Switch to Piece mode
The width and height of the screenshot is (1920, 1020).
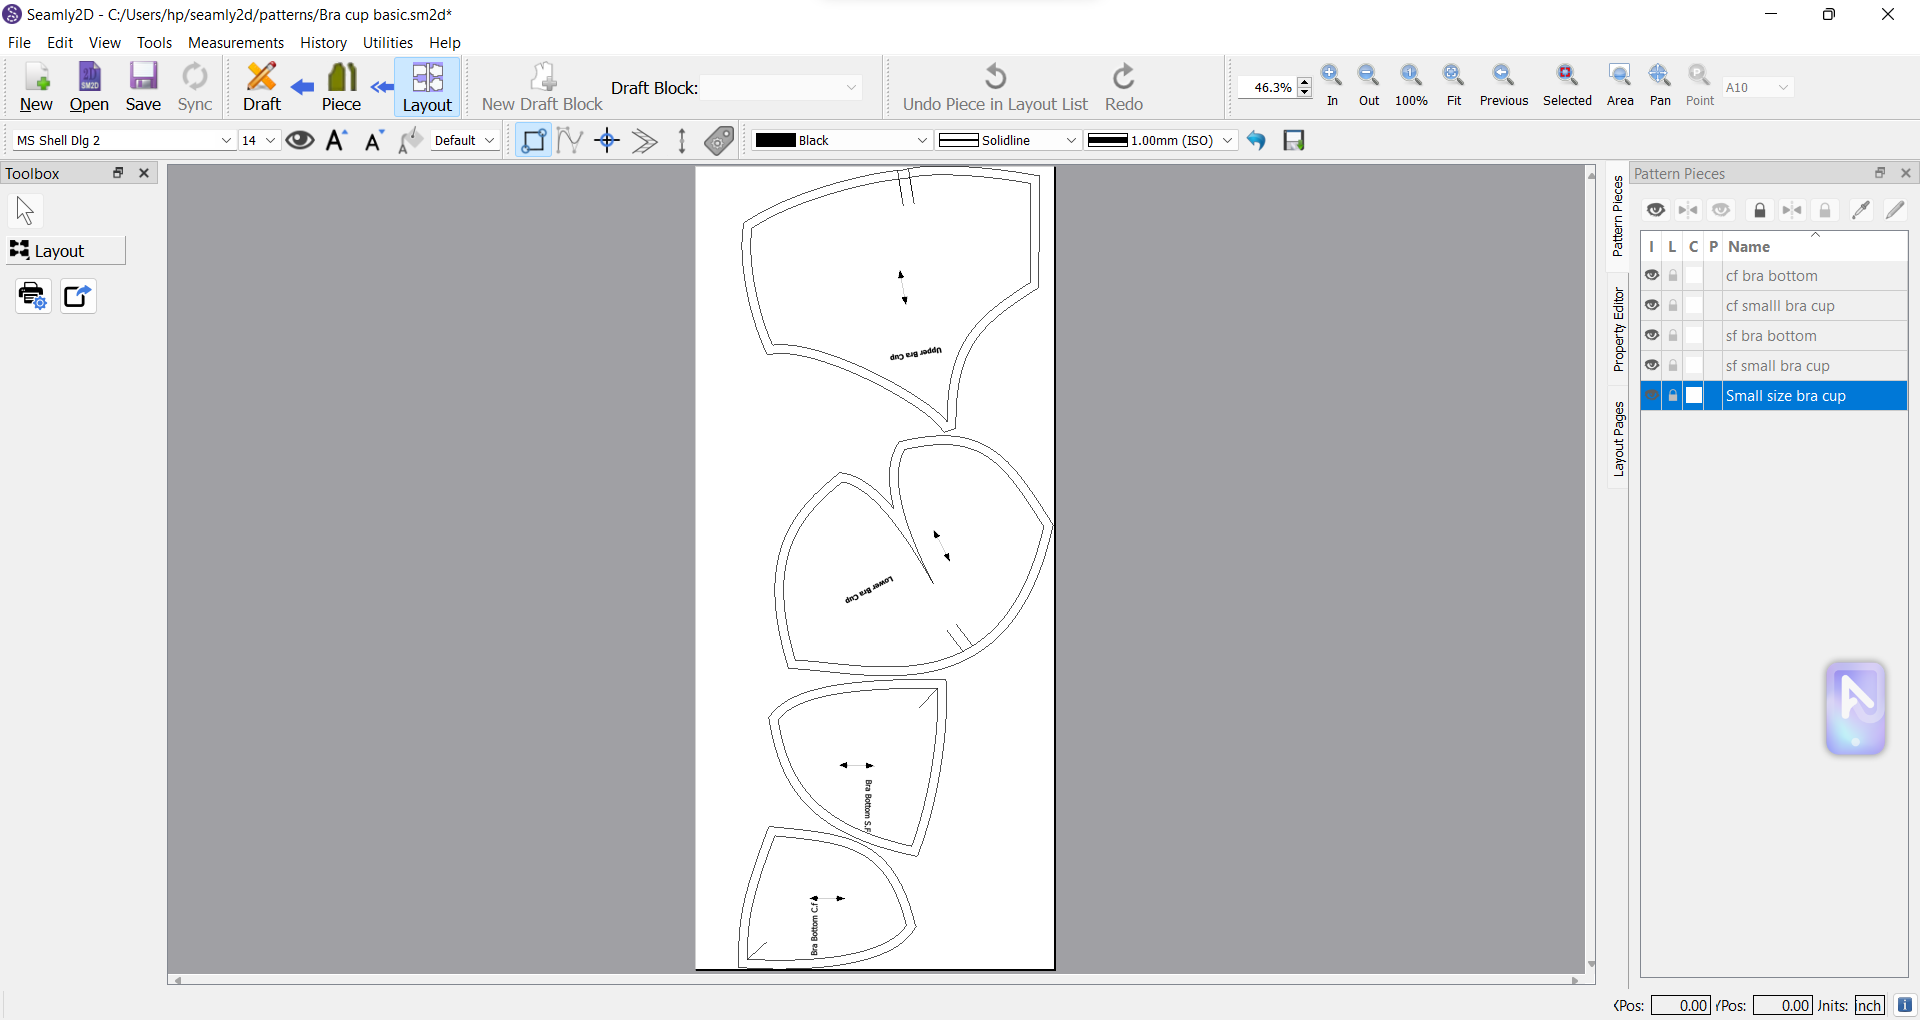click(341, 87)
